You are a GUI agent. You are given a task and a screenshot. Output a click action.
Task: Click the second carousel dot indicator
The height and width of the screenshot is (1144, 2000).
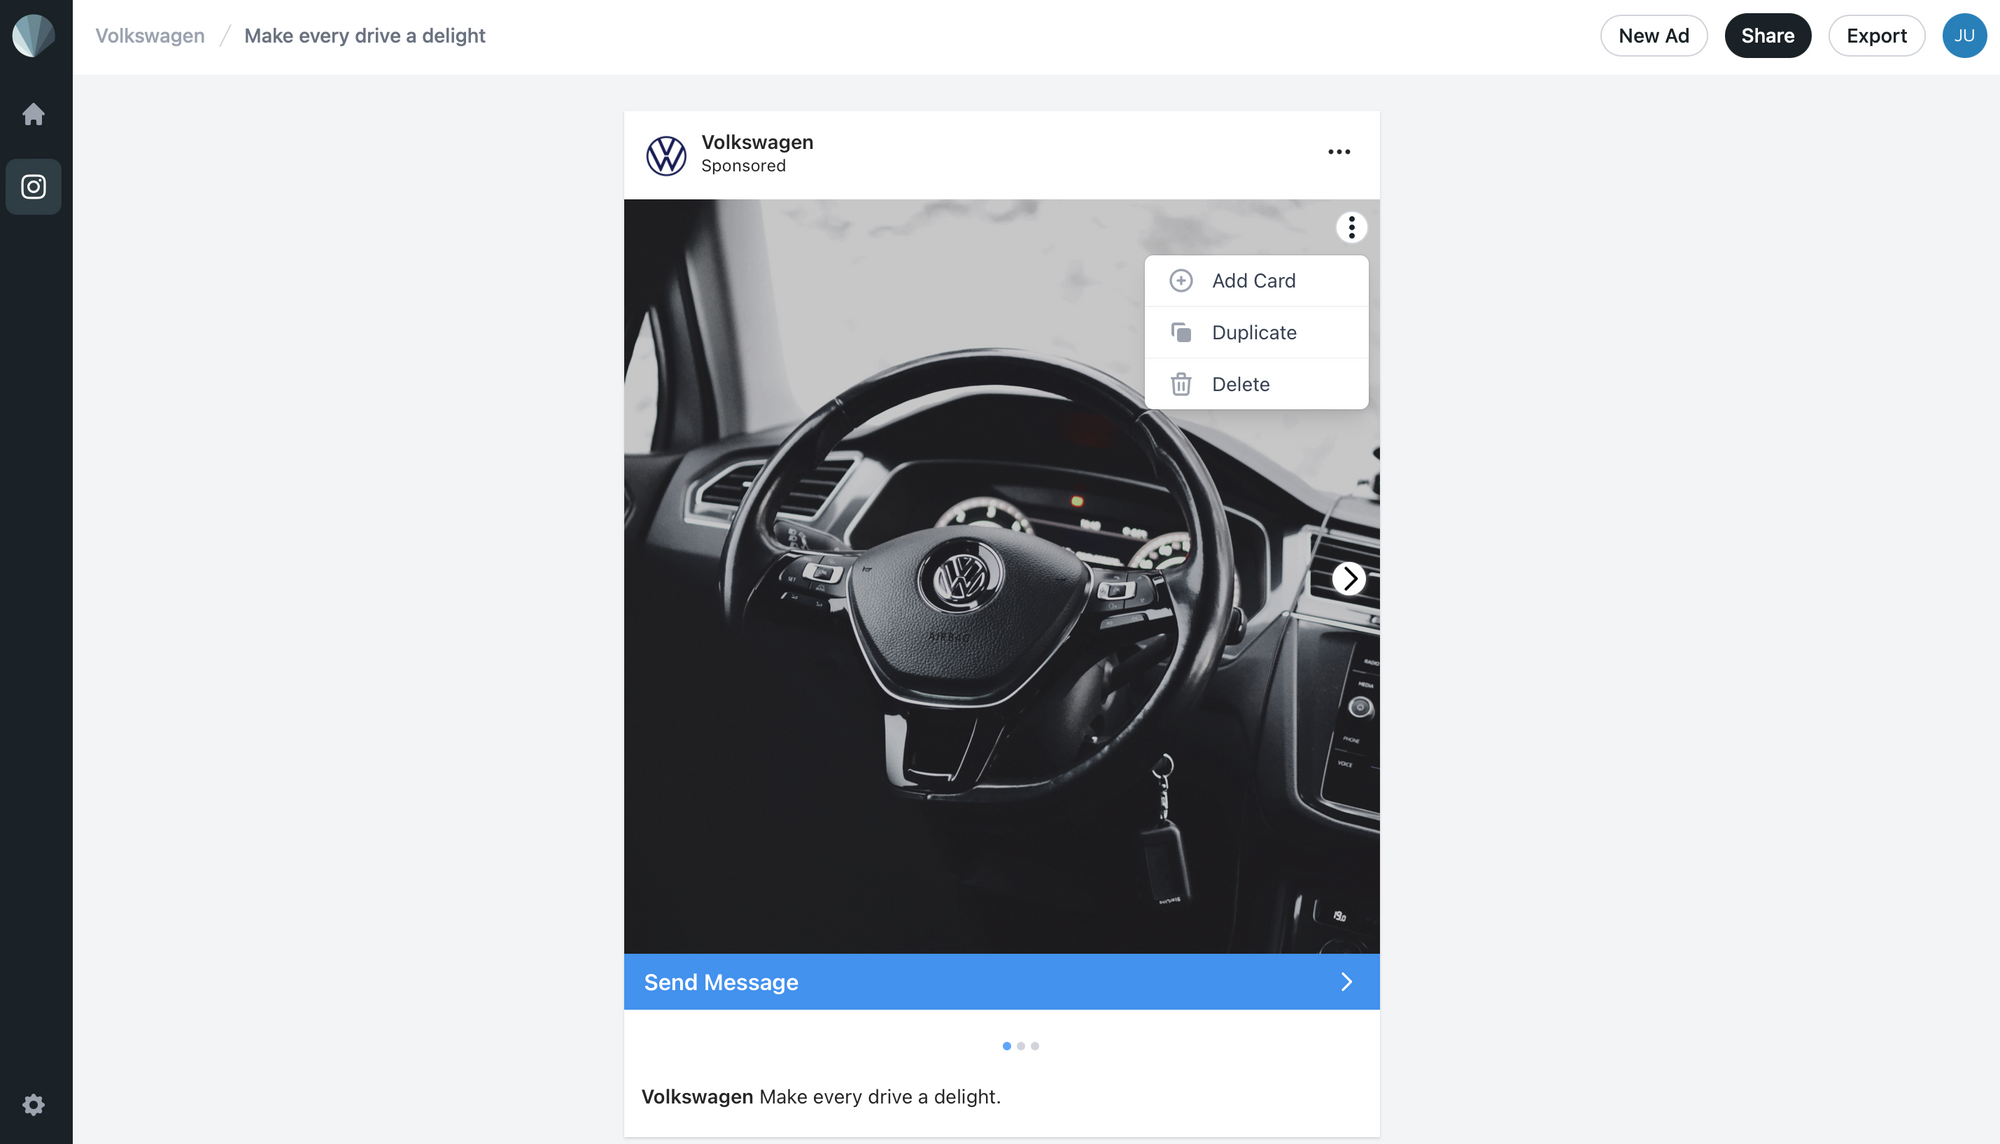1021,1045
